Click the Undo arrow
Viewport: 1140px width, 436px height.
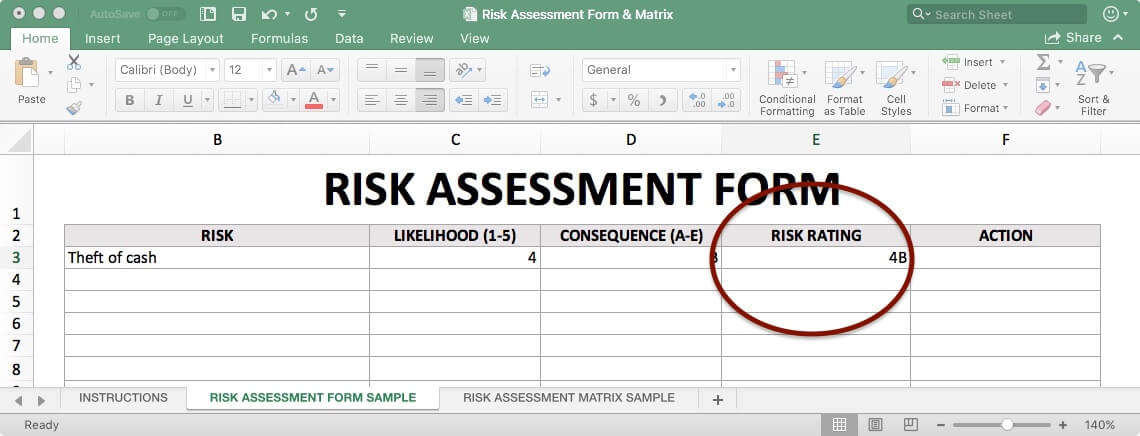(269, 14)
